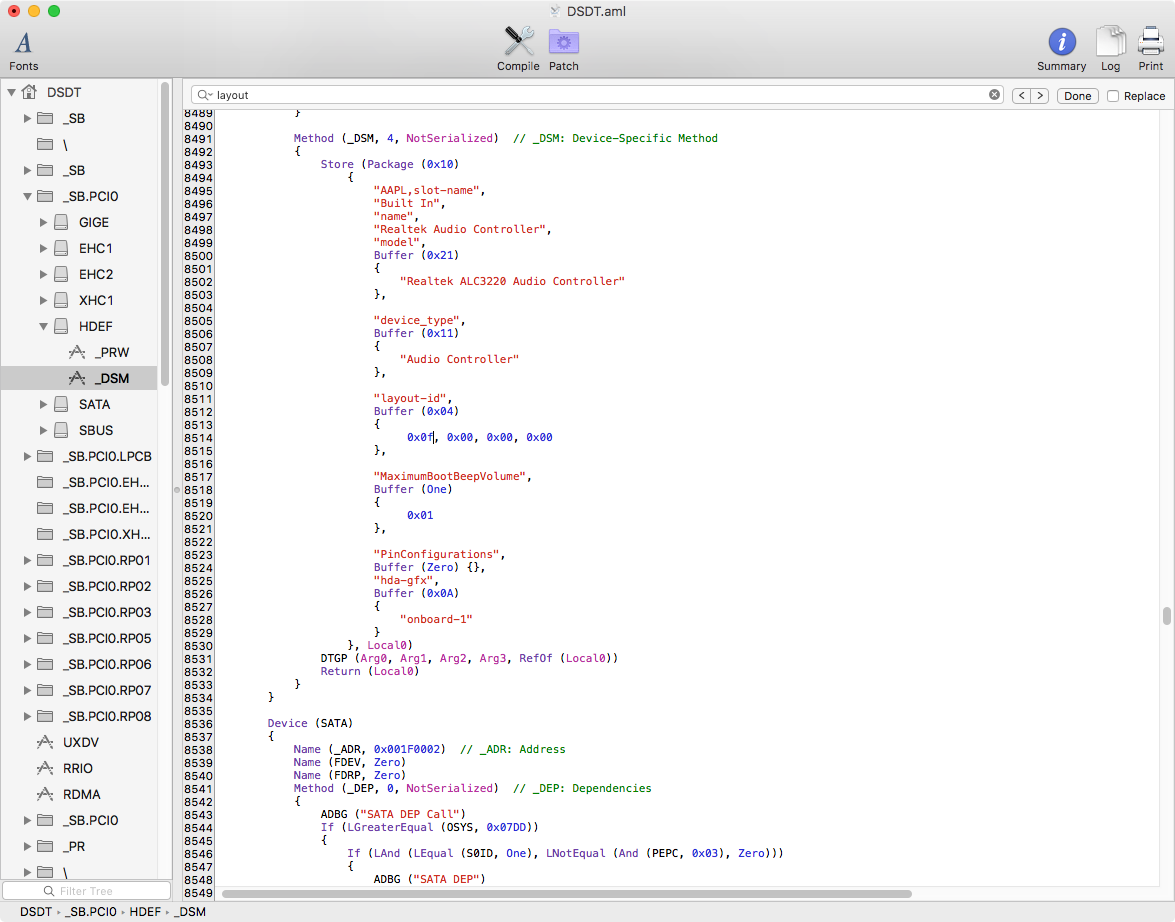Screen dimensions: 1175x922
Task: Collapse the HDEF device node
Action: [44, 326]
